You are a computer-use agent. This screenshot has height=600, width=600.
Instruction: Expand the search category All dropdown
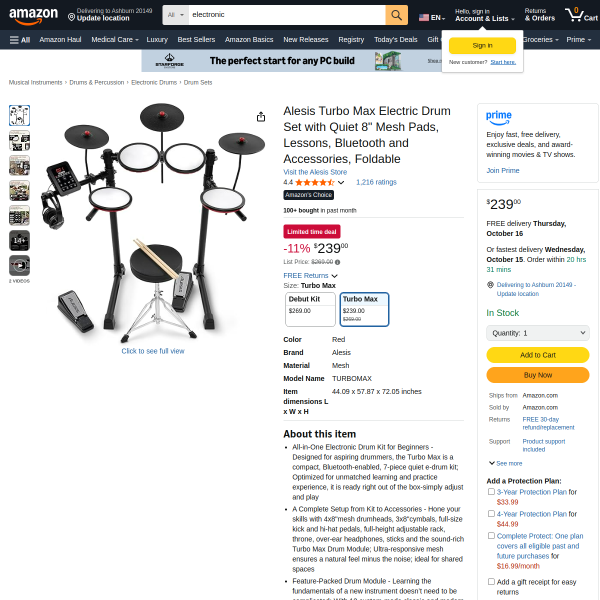pos(176,15)
